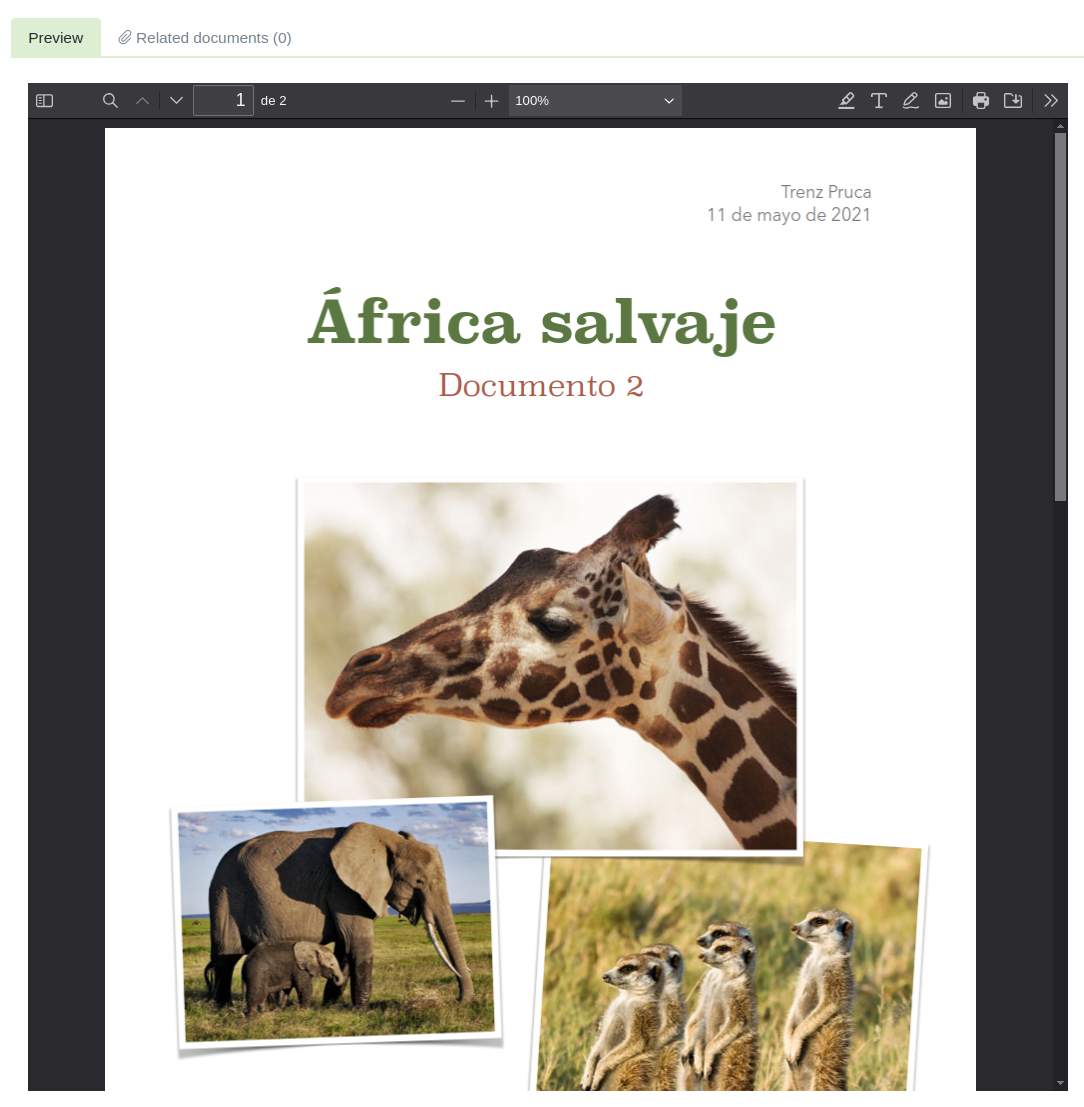
Task: Zoom in with the plus button
Action: tap(491, 101)
